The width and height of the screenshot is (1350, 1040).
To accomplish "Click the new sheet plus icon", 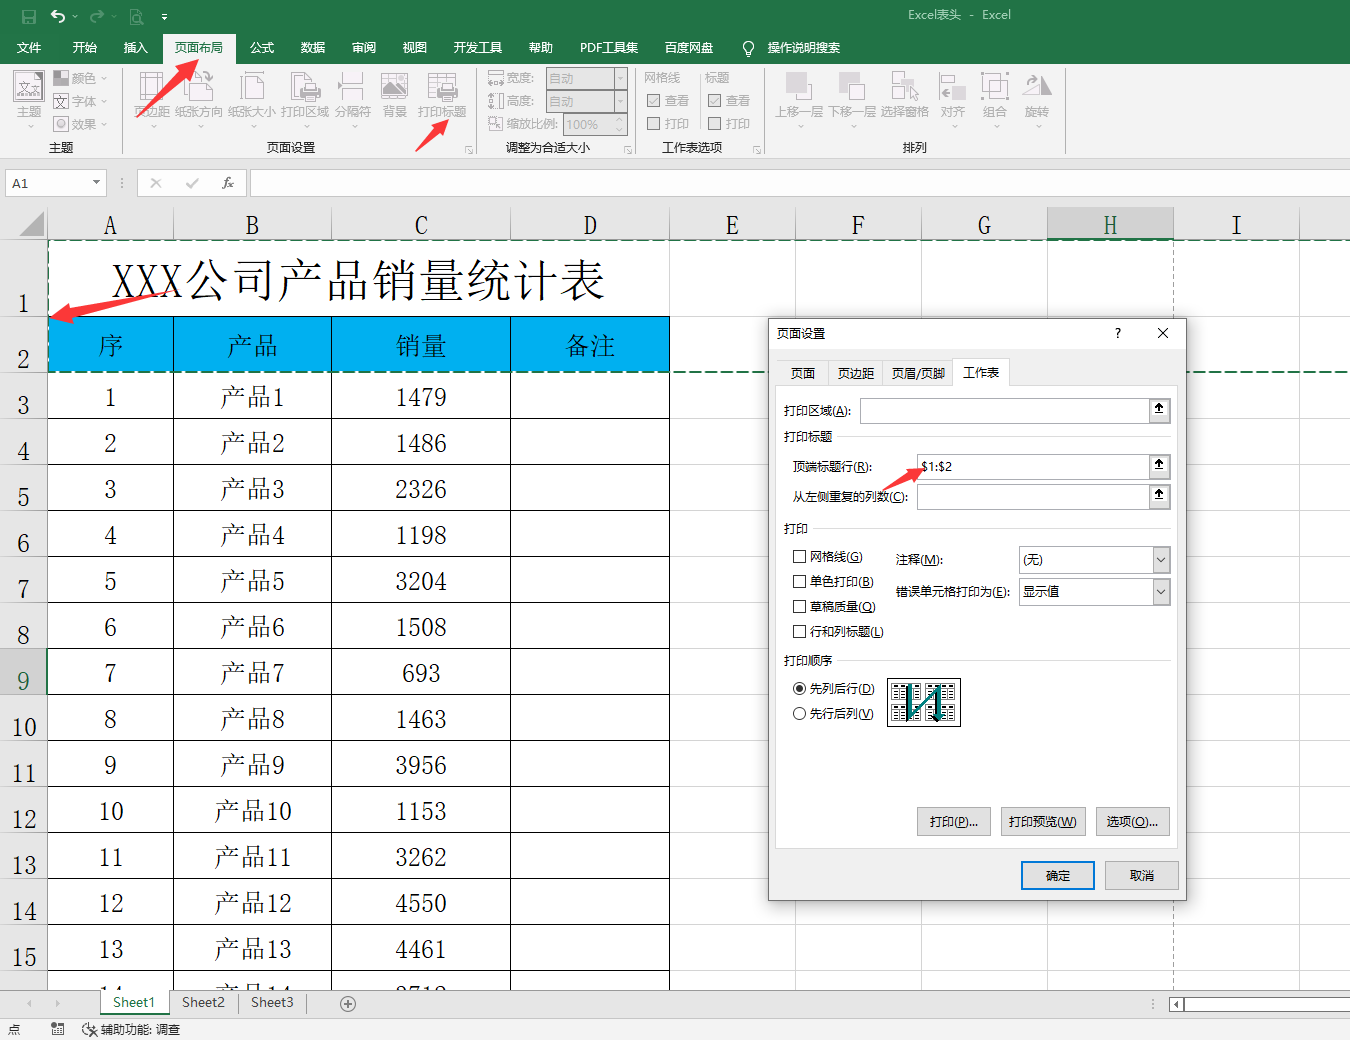I will (348, 1004).
